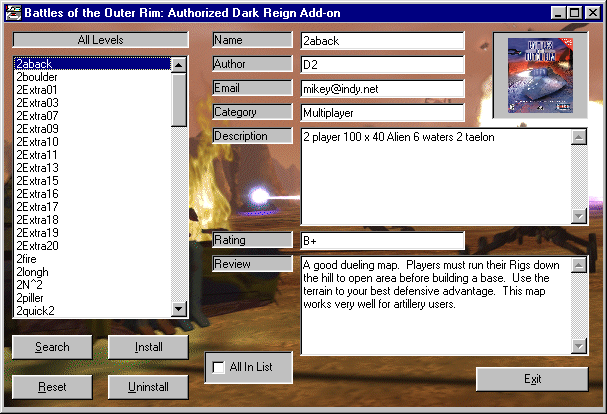Select 2piller in the level list
Viewport: 607px width, 414px height.
click(93, 298)
